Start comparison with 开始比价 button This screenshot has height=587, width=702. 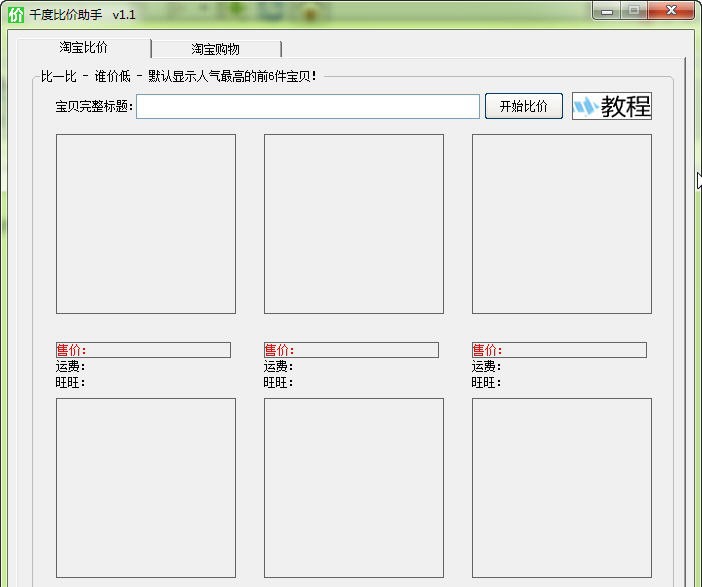pos(524,106)
